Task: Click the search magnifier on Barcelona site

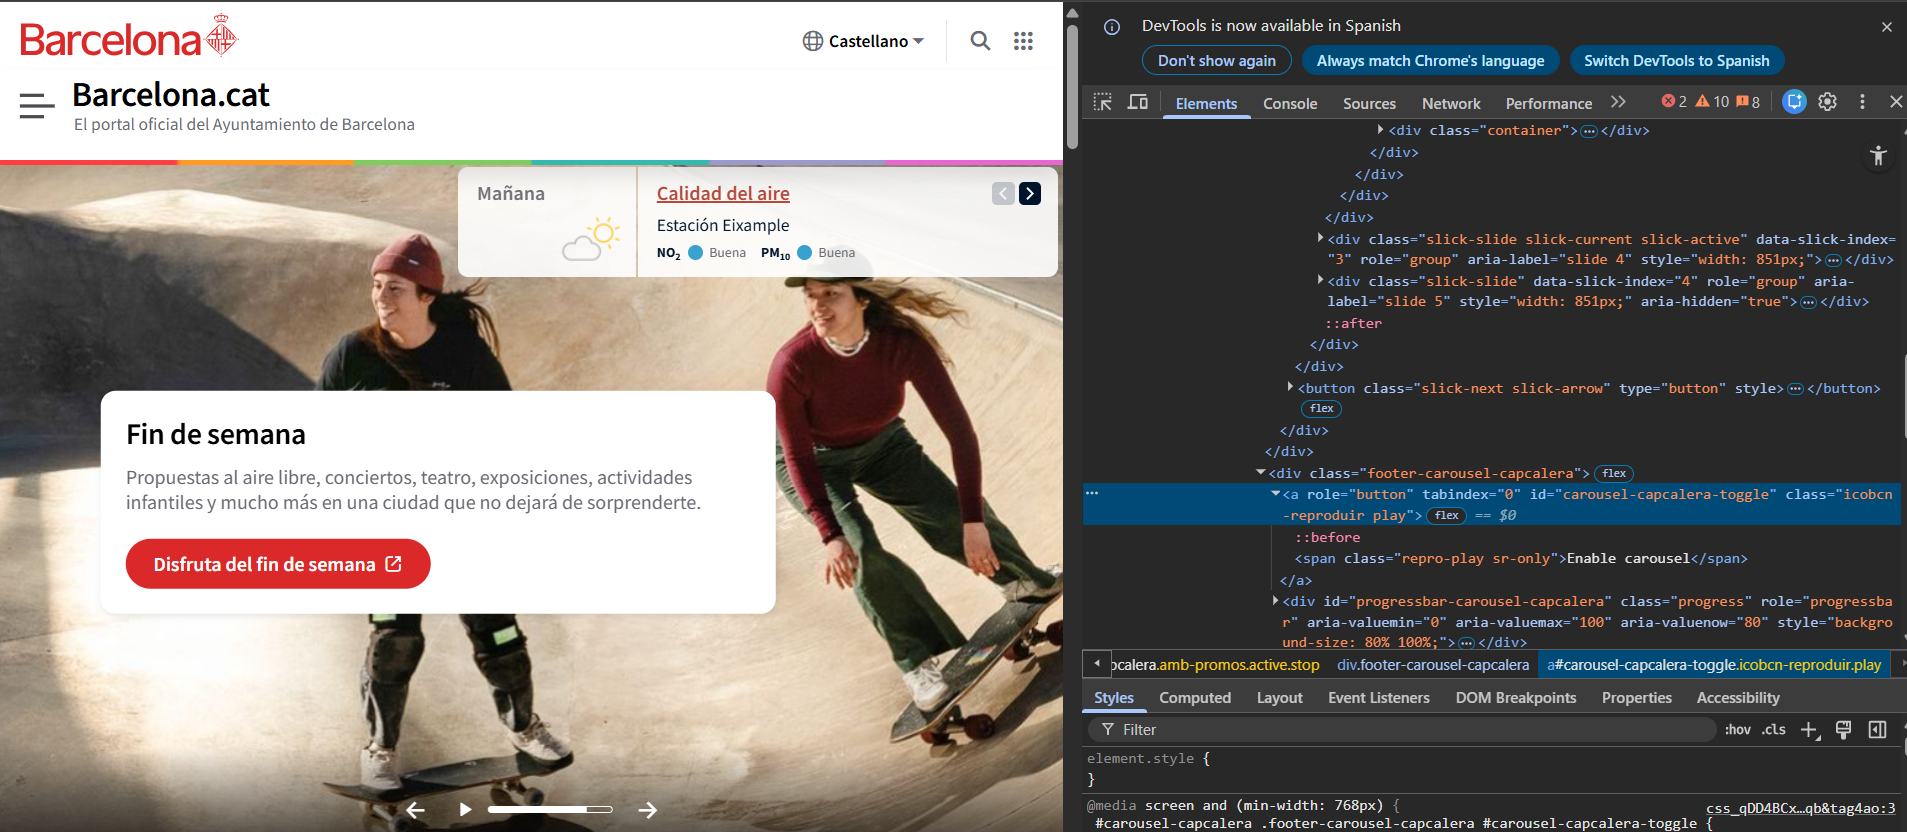Action: [980, 41]
